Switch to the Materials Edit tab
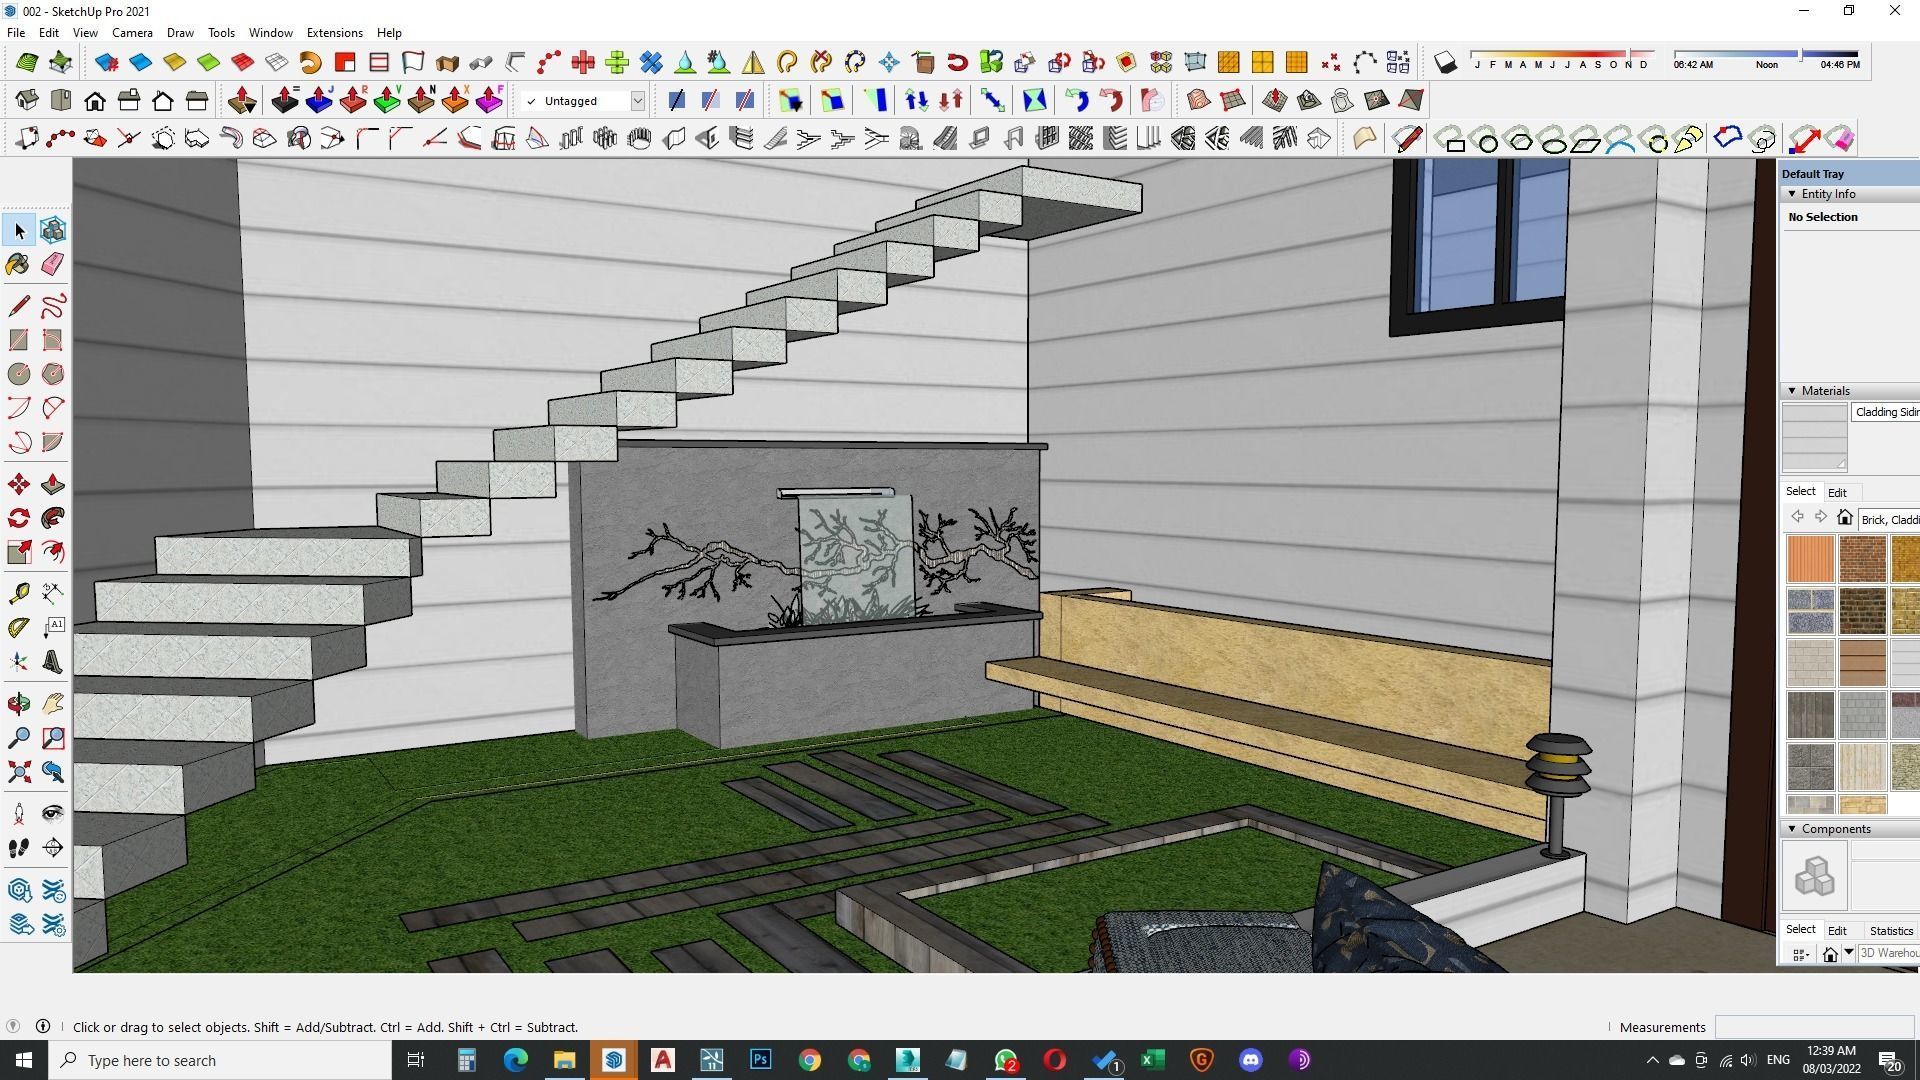Screen dimensions: 1920x1080 pos(1837,493)
